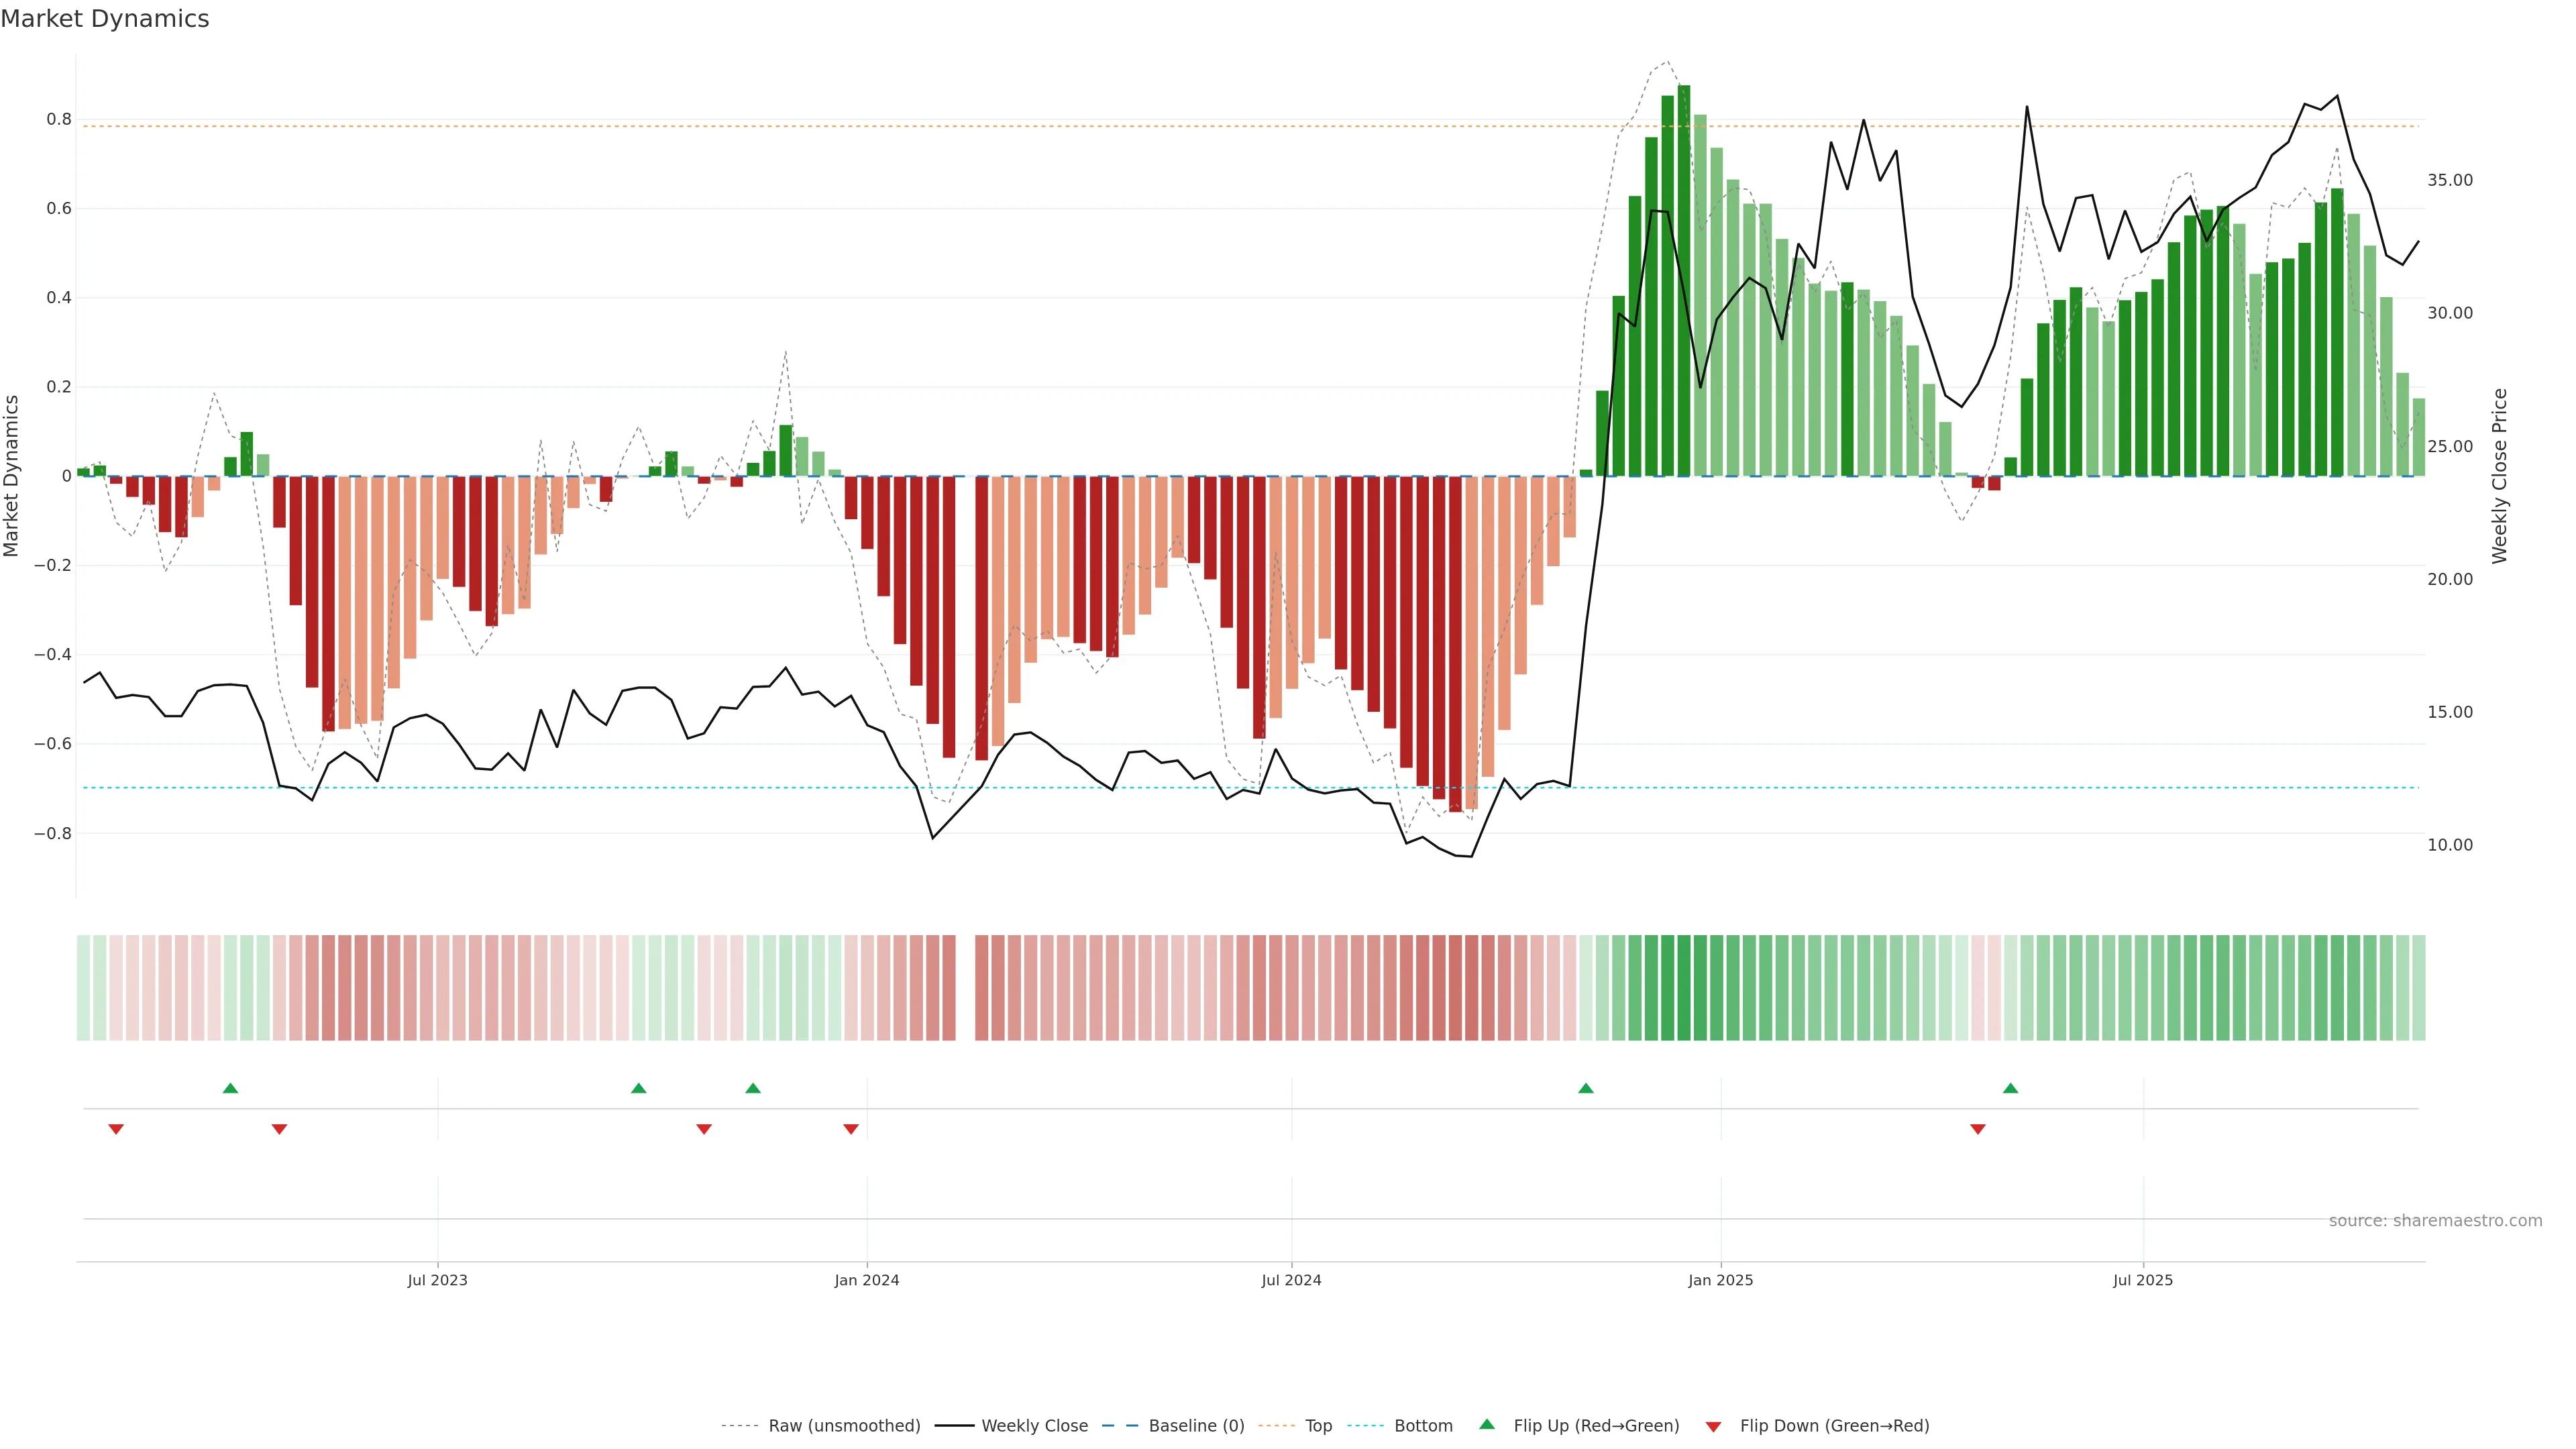
Task: Click the Weekly Close Price axis title
Action: click(x=2499, y=476)
